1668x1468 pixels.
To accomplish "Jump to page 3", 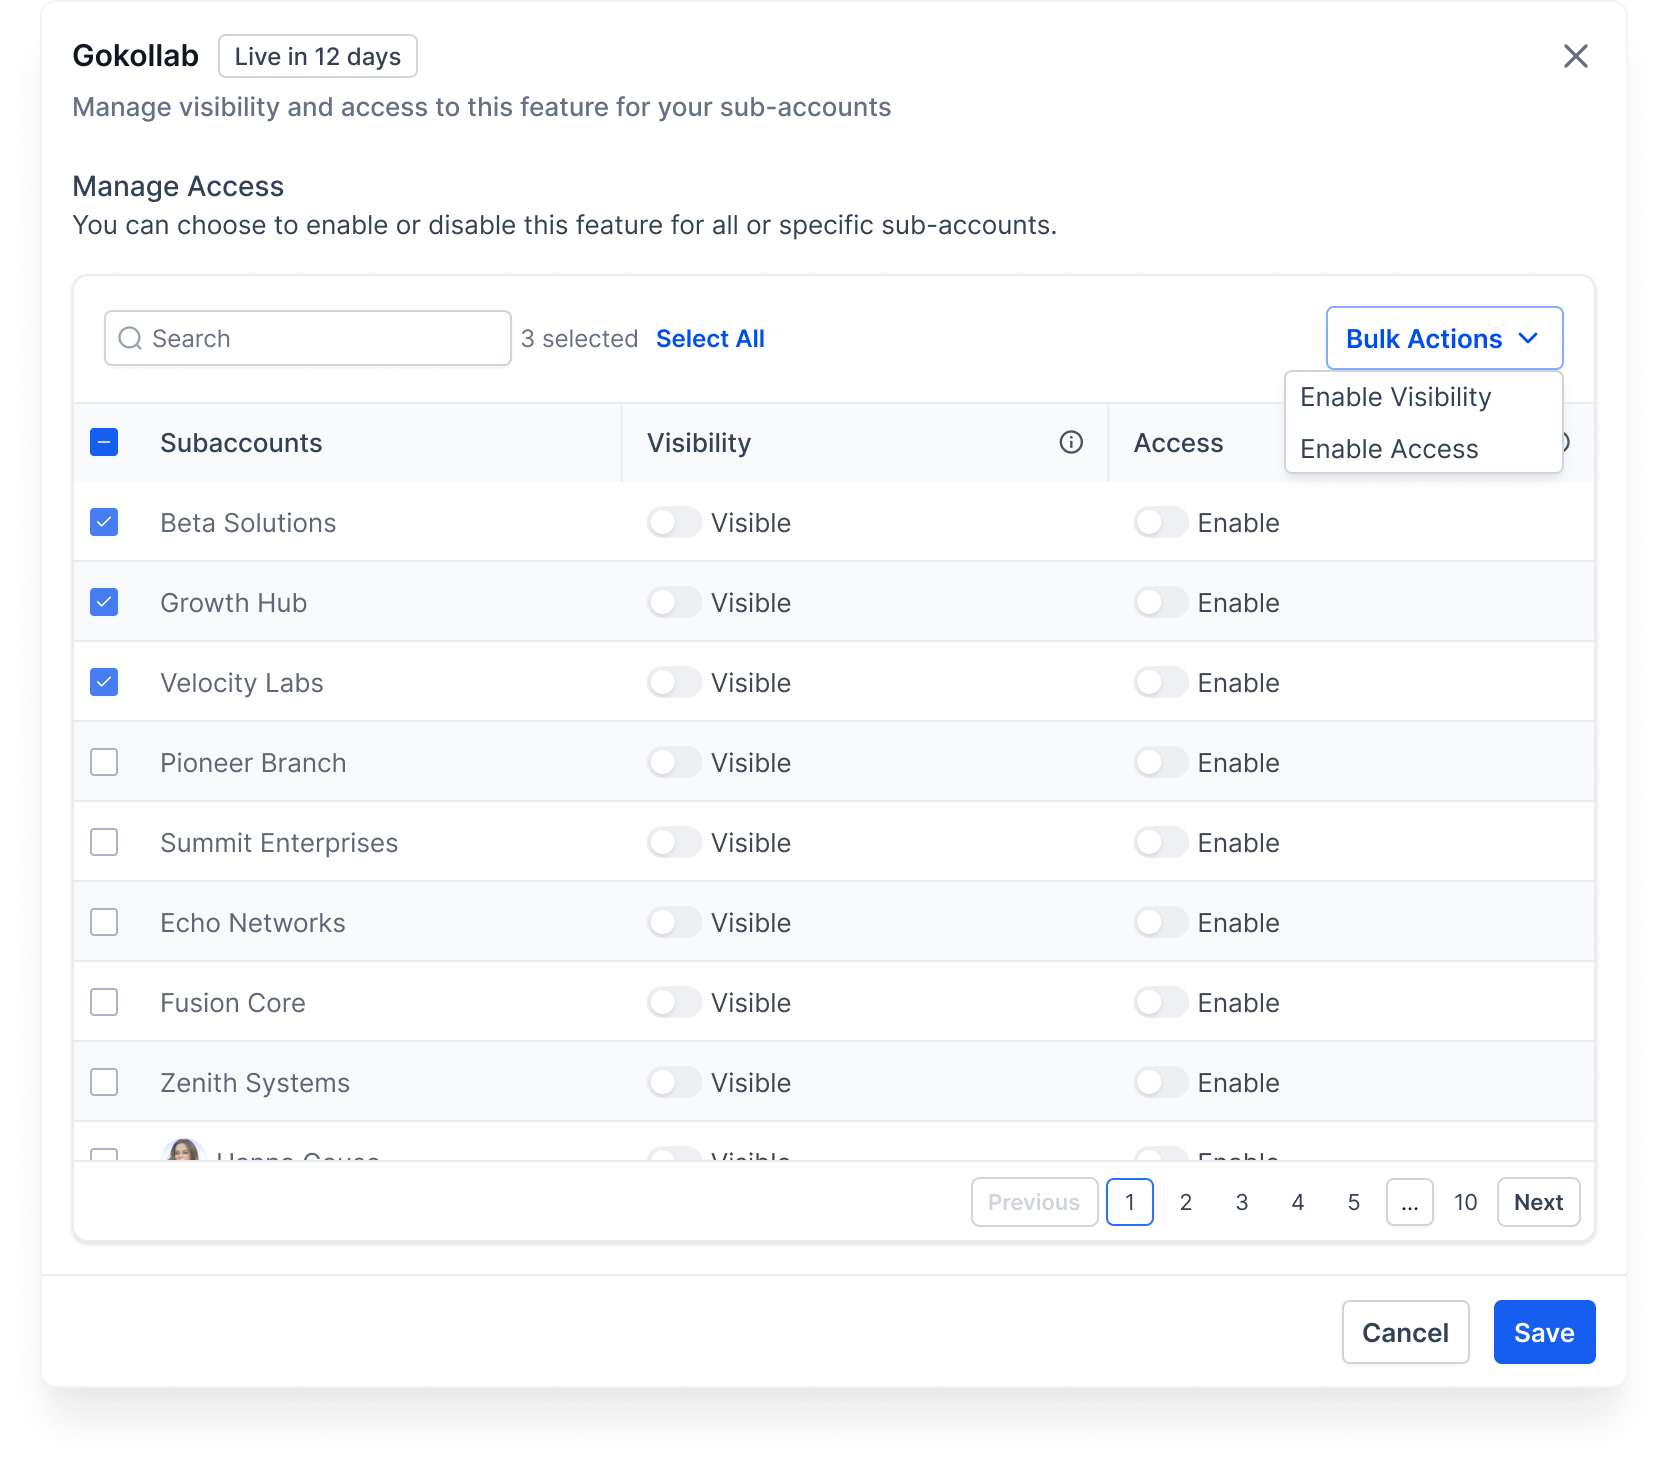I will point(1241,1202).
